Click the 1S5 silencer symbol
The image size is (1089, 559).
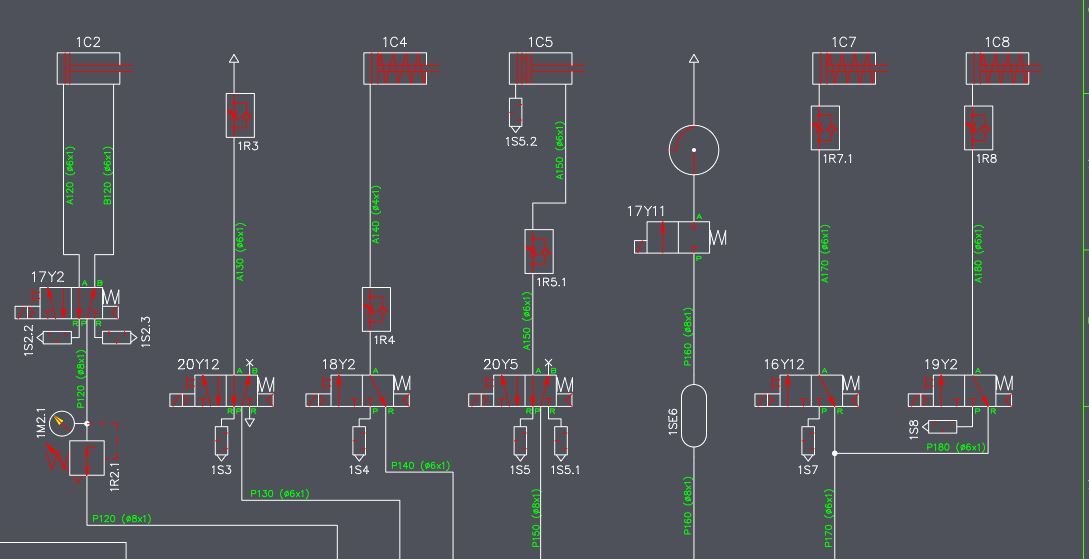pyautogui.click(x=520, y=443)
